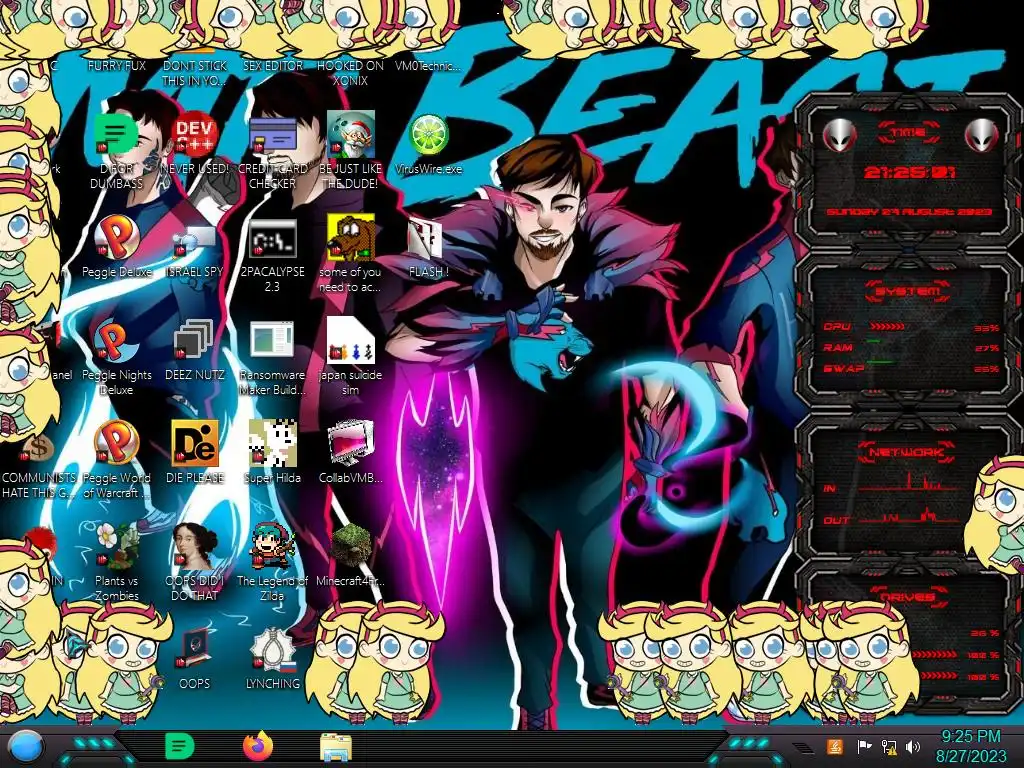Viewport: 1024px width, 768px height.
Task: Click the SYSTEM widget header
Action: click(907, 291)
